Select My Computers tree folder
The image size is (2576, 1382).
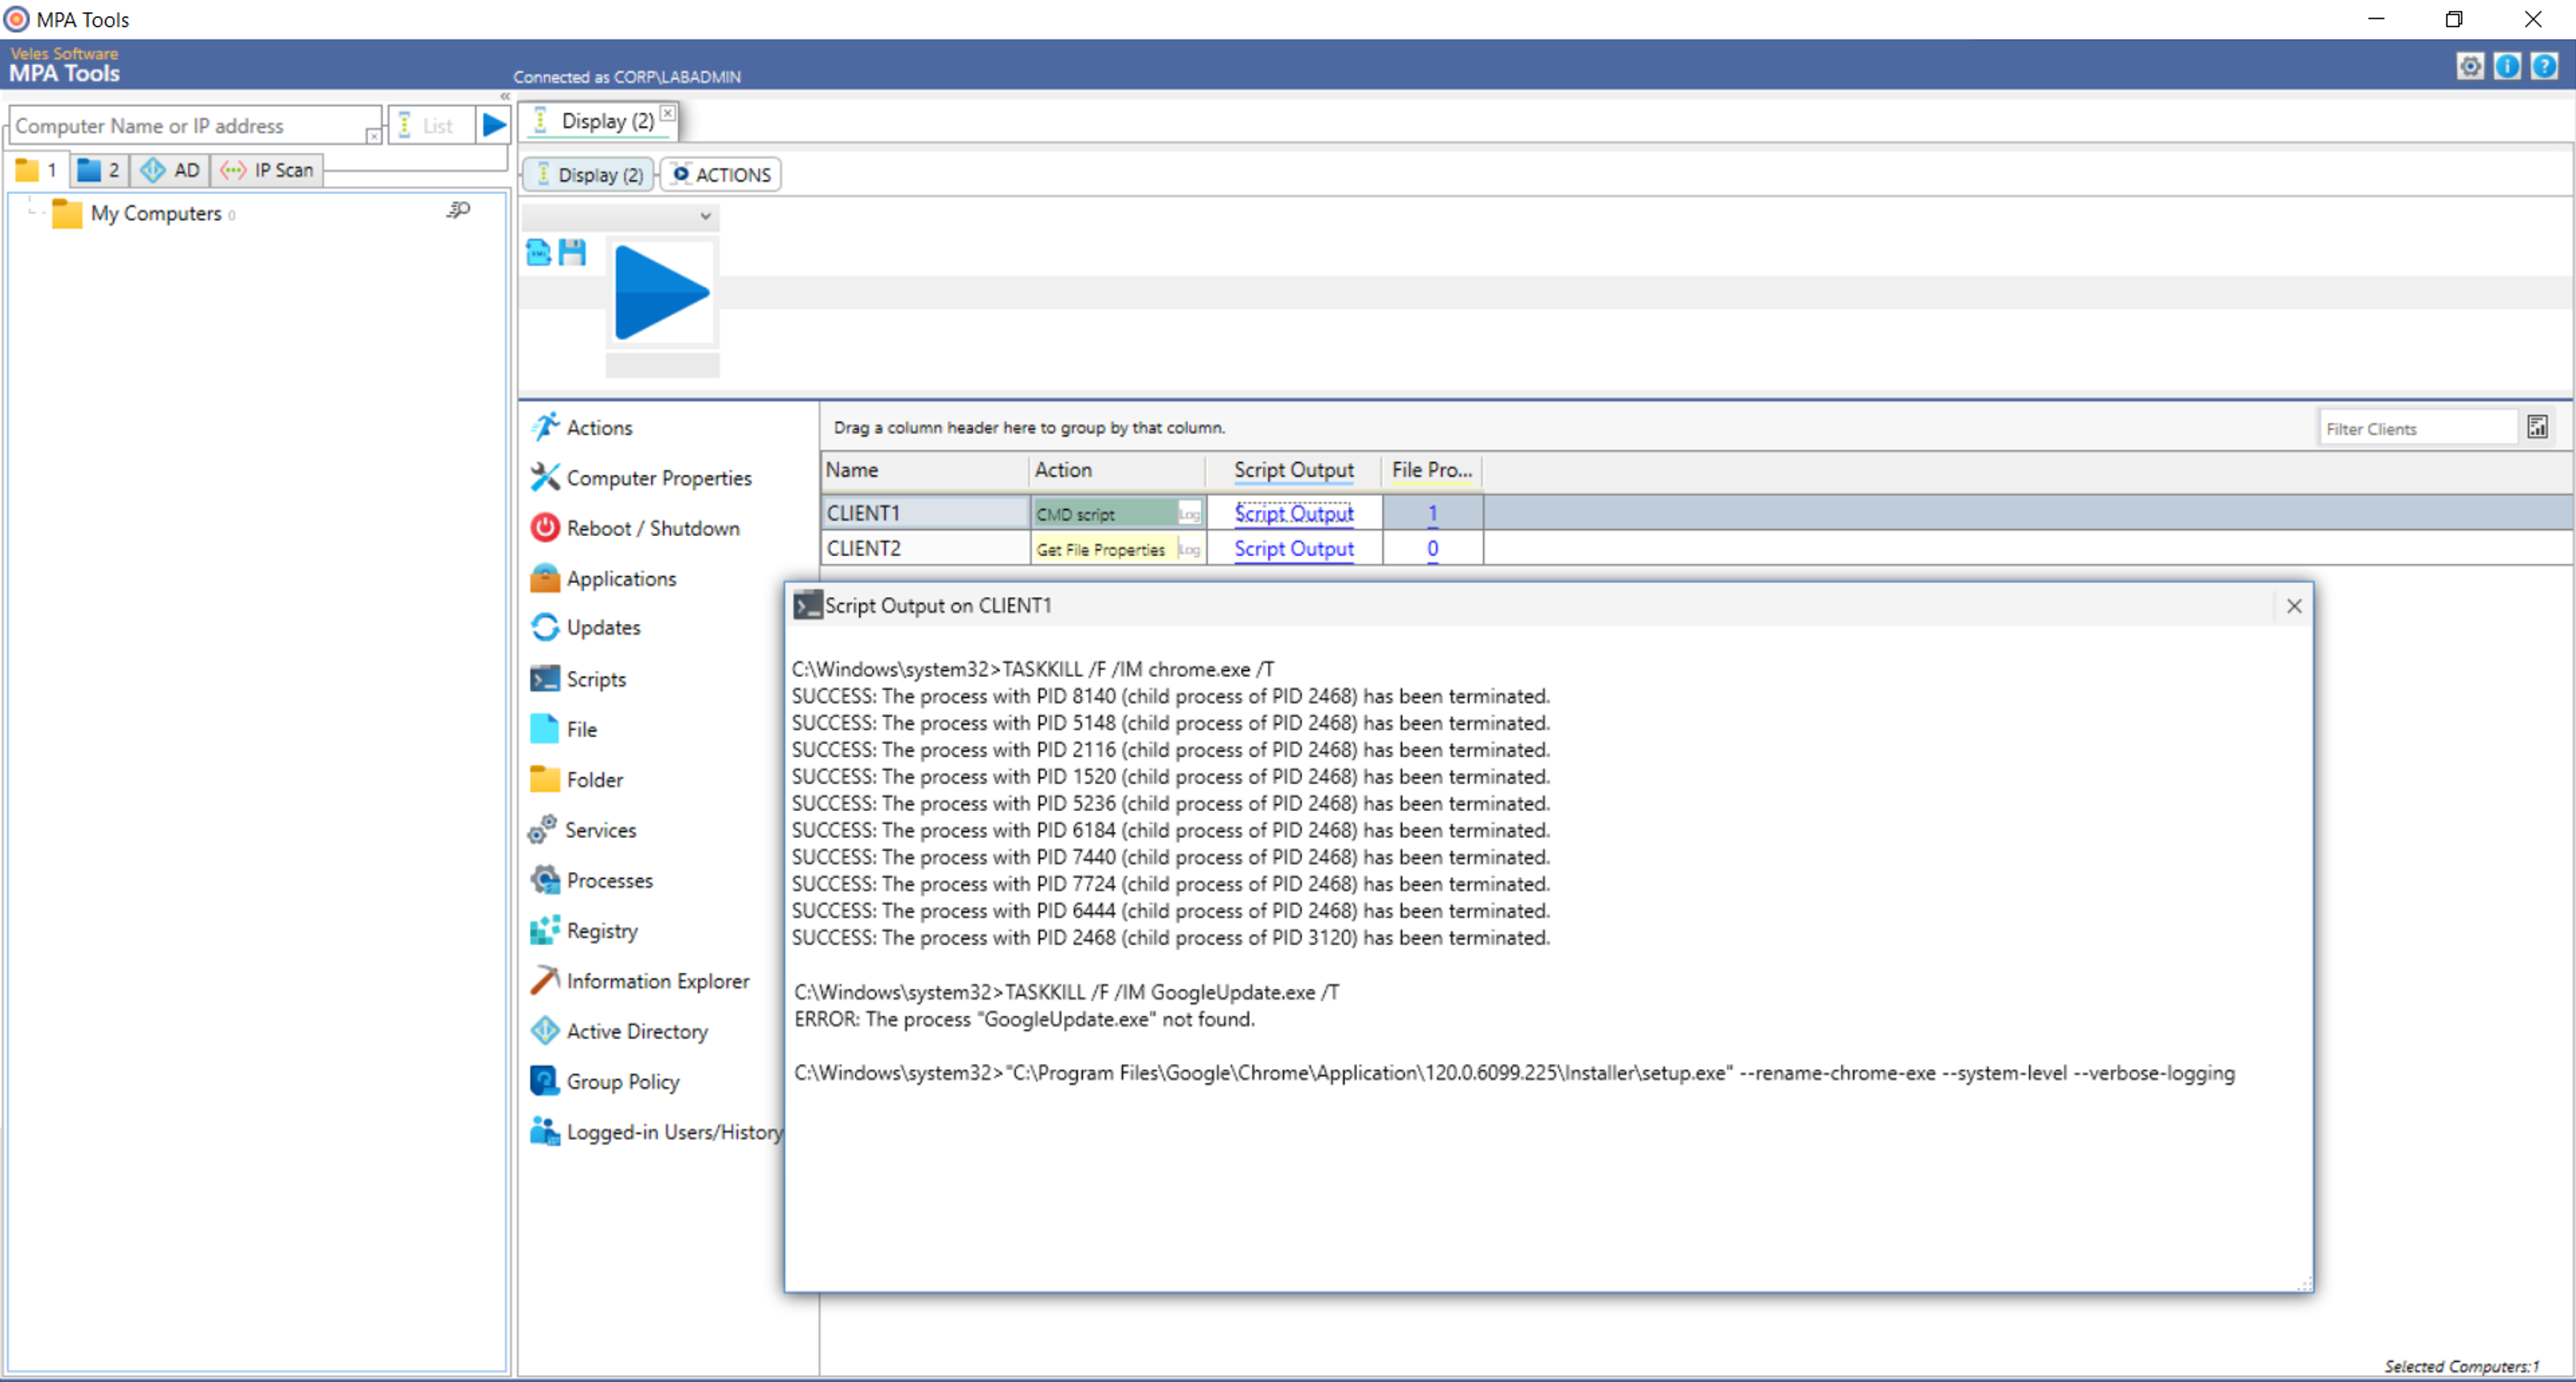tap(144, 213)
